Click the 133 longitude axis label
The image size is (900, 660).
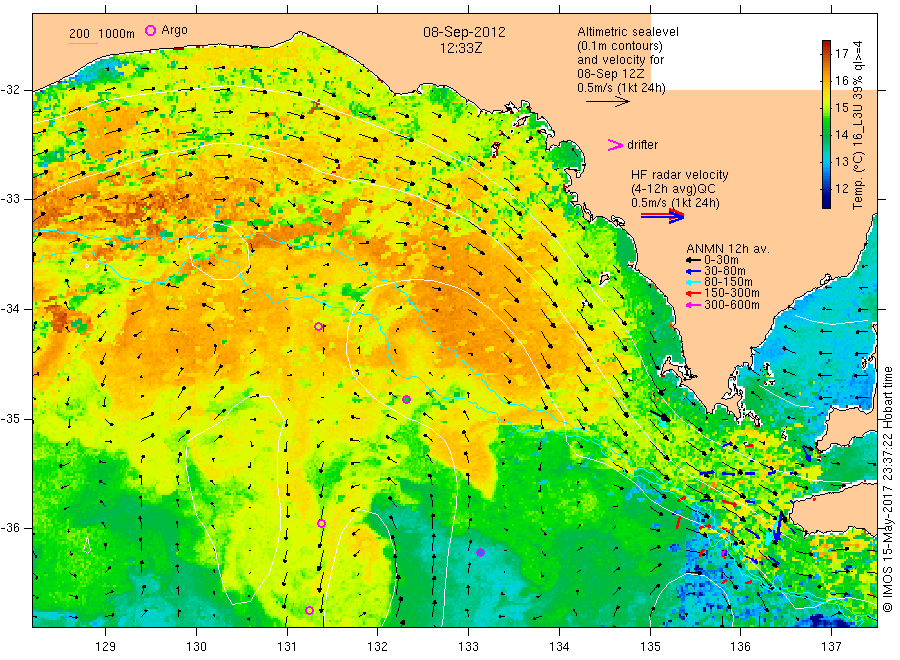point(468,647)
